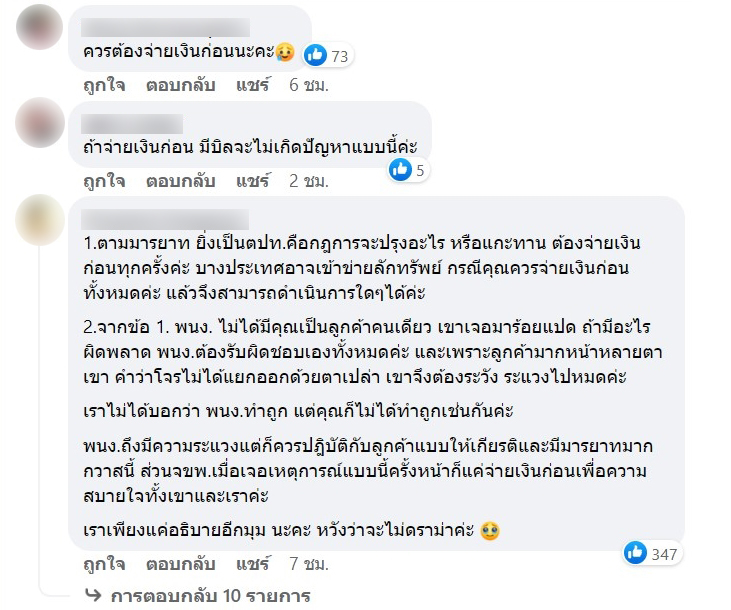
Task: Open reactions on the comment with 5 likes
Action: click(x=402, y=170)
